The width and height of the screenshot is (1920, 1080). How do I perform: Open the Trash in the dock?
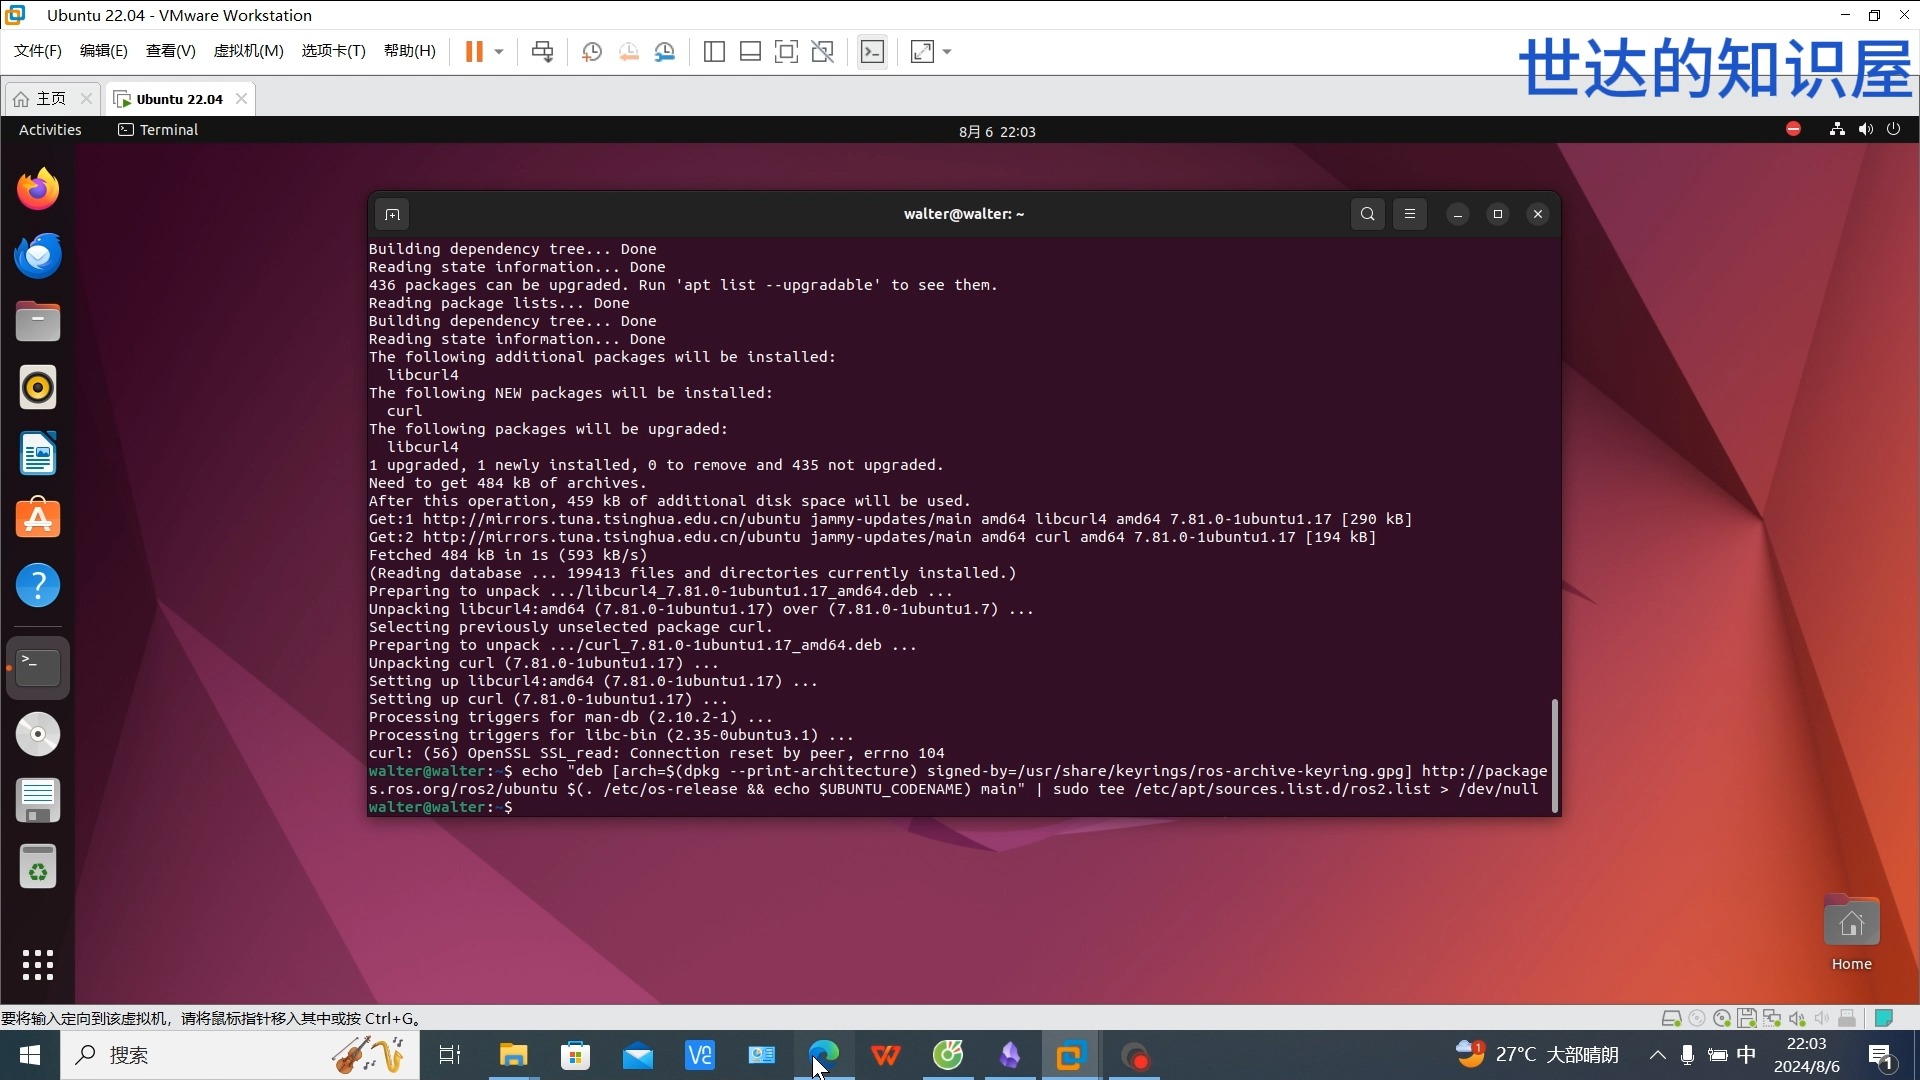pos(38,866)
